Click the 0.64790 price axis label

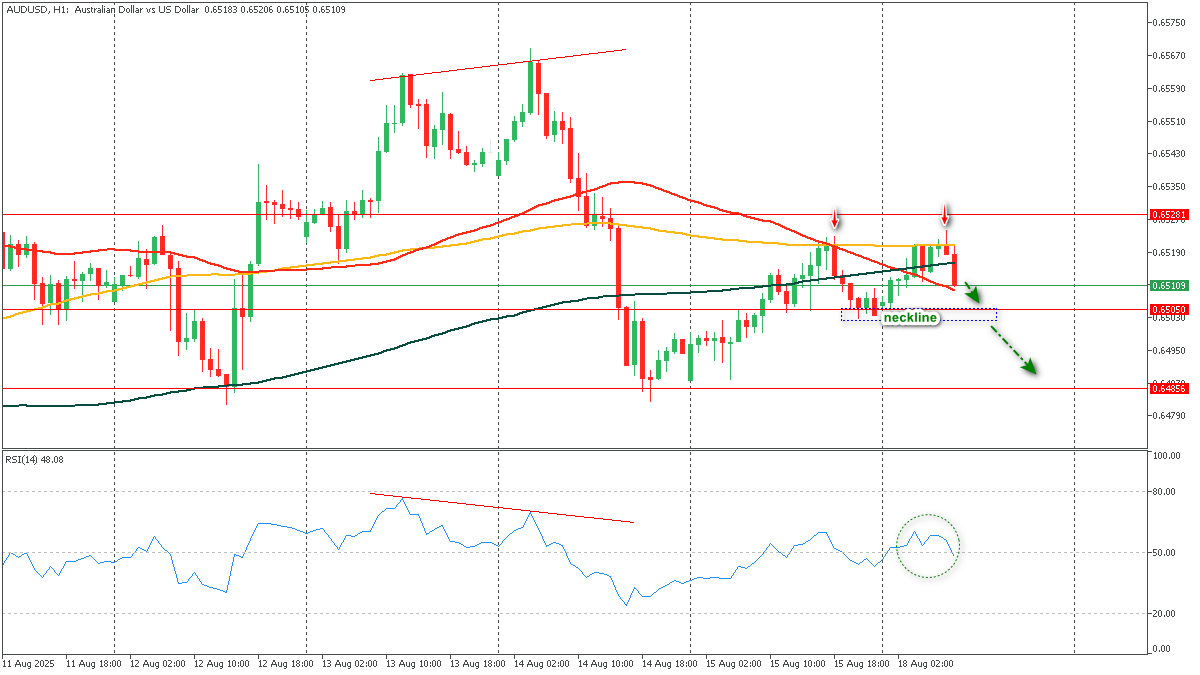click(1168, 416)
